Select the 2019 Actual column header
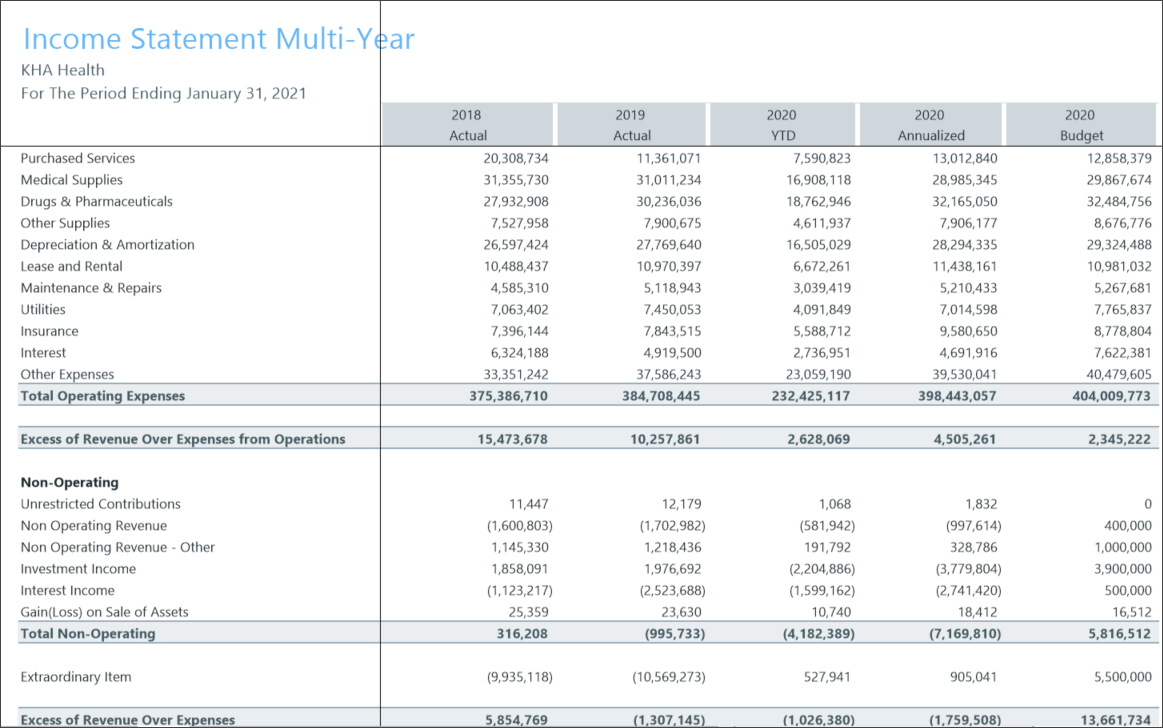Viewport: 1163px width, 728px height. pyautogui.click(x=631, y=125)
